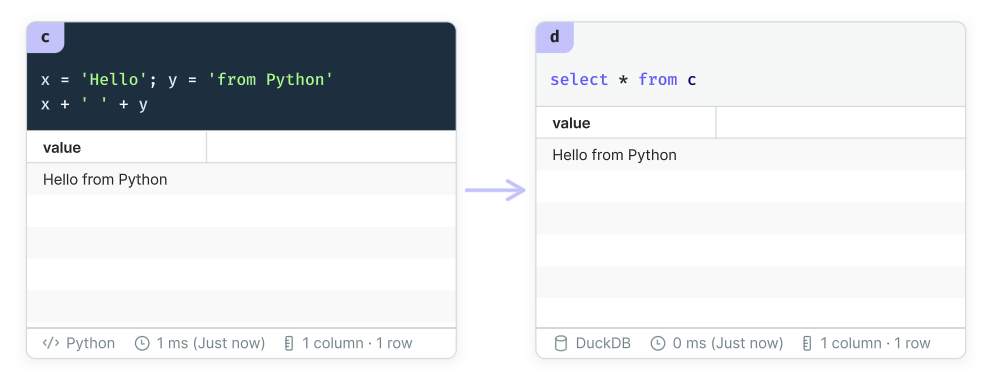Screen dimensions: 993x378
Task: Click into the Python code editor of cell c
Action: coord(241,92)
